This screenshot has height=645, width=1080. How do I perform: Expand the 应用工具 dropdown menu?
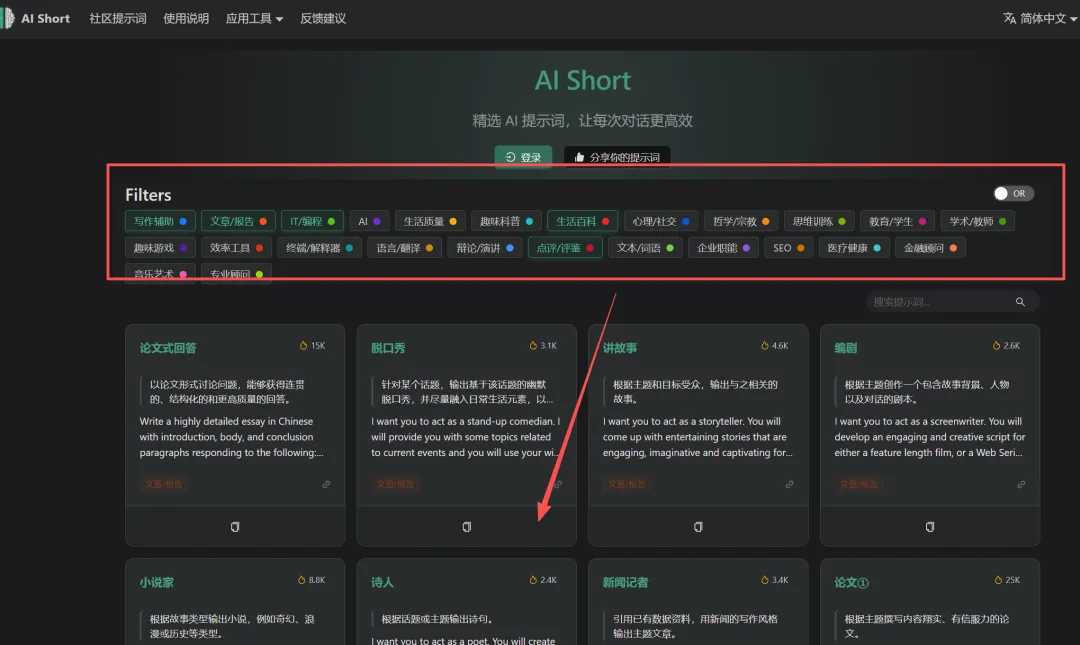click(254, 19)
